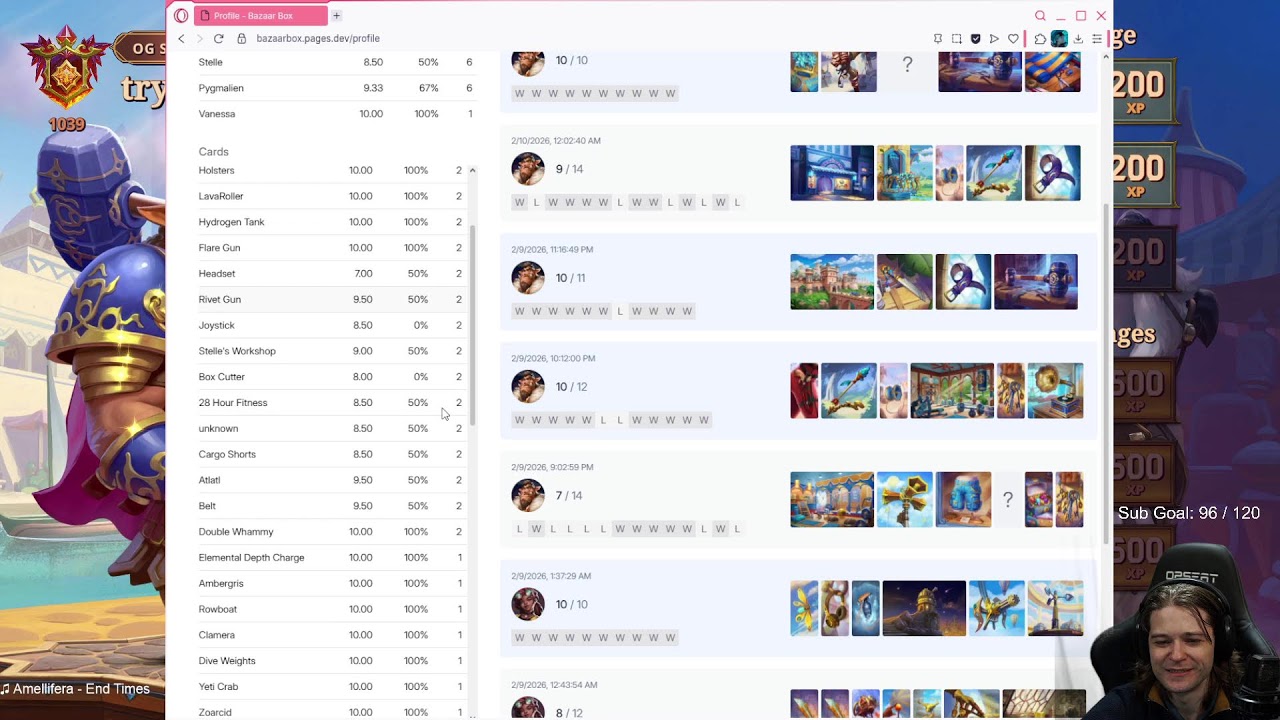The height and width of the screenshot is (720, 1280).
Task: Select the Profile - Bazaar Box tab
Action: click(260, 16)
